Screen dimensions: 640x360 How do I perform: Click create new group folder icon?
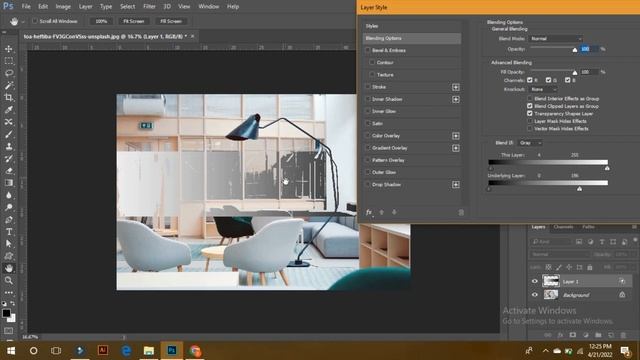pos(598,335)
